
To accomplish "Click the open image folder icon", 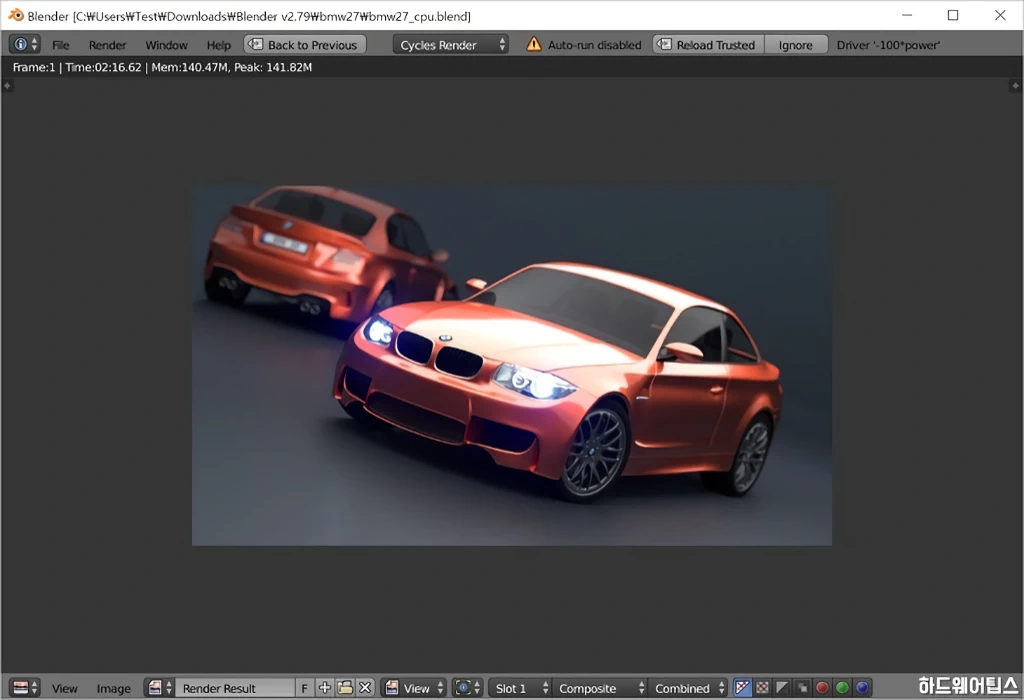I will point(345,688).
